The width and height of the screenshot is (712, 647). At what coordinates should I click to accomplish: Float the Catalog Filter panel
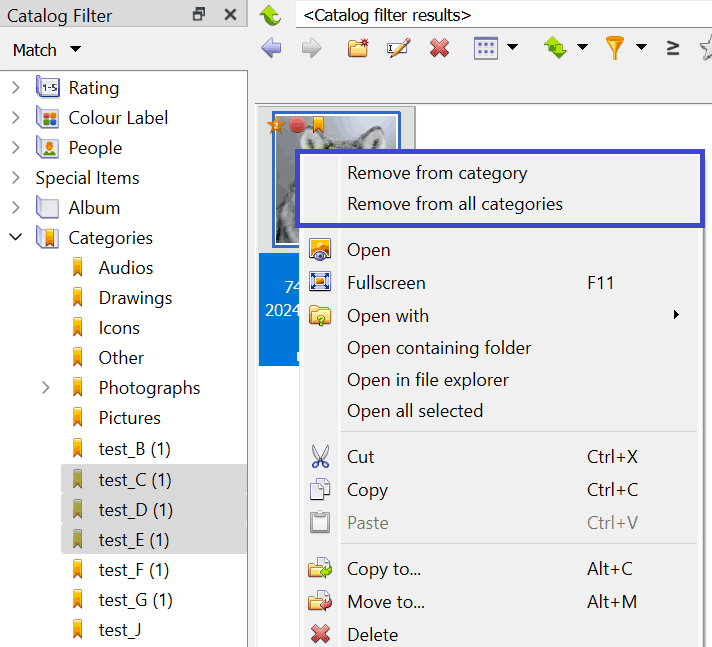199,15
